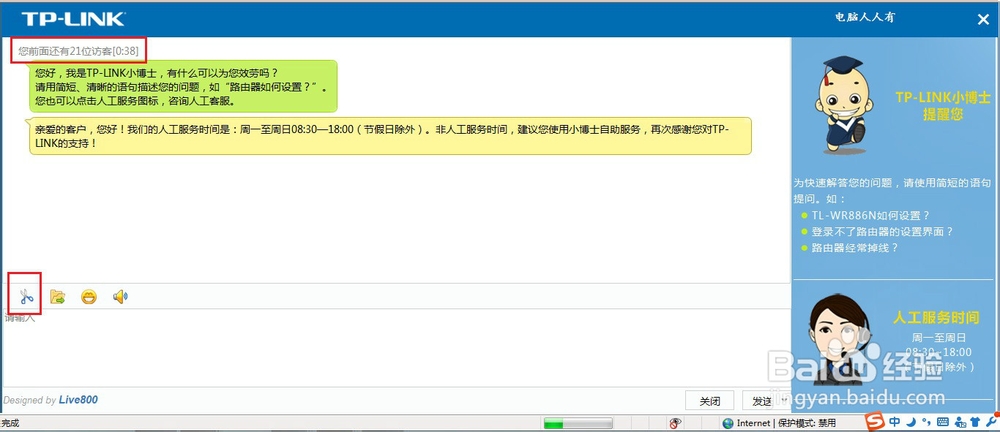Select suggestion 路由器经常掉线？
1000x432 pixels.
[x=855, y=248]
